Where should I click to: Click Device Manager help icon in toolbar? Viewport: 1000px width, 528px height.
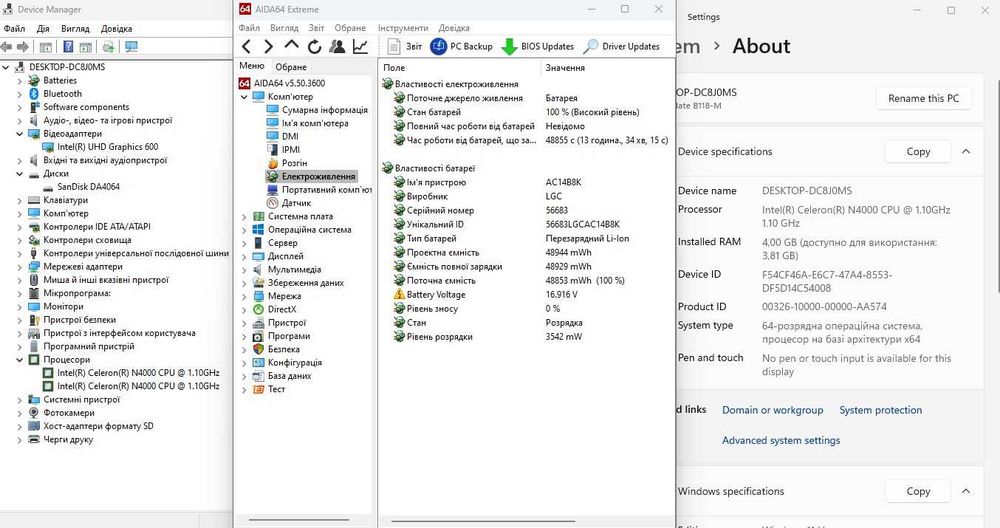(68, 47)
